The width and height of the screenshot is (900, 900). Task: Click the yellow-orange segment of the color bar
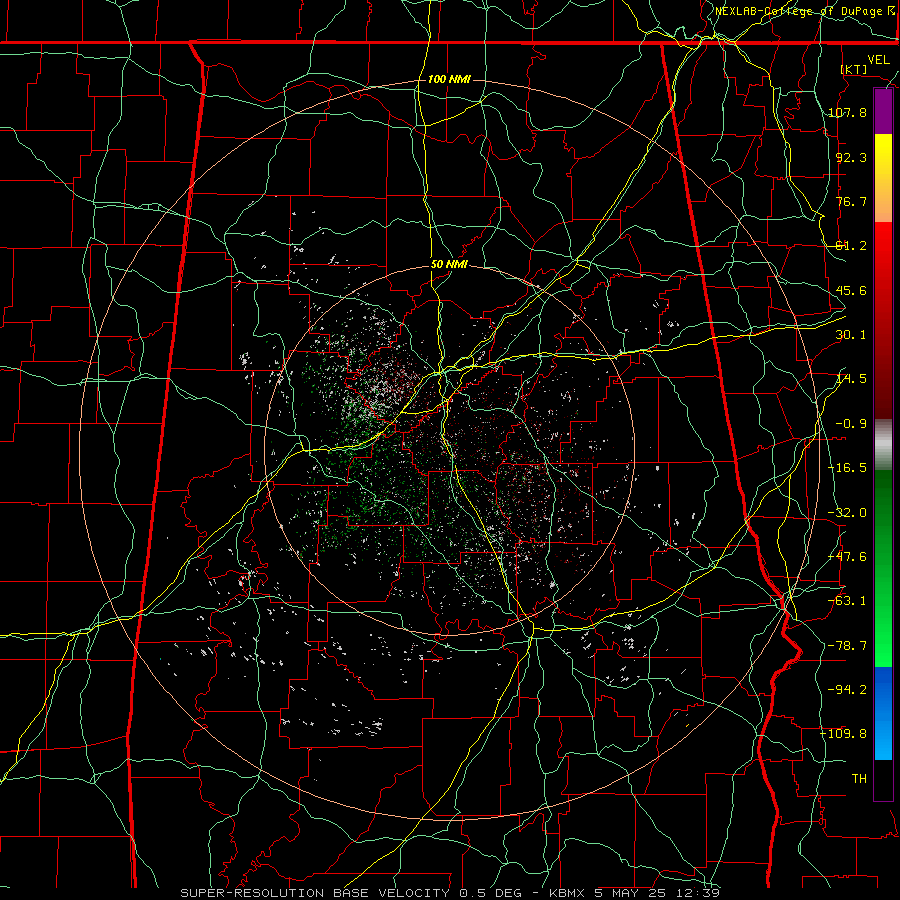click(883, 178)
